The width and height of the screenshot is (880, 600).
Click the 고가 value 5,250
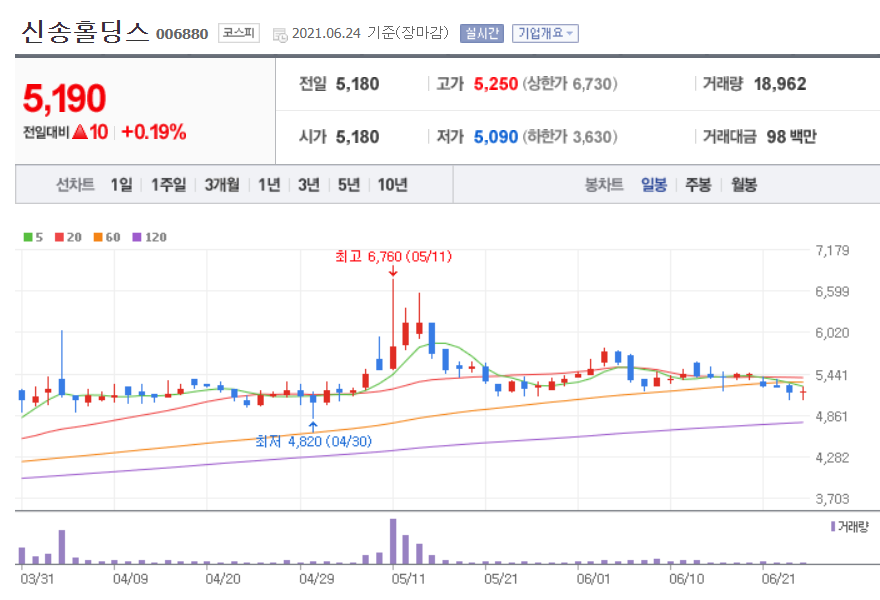coord(496,84)
